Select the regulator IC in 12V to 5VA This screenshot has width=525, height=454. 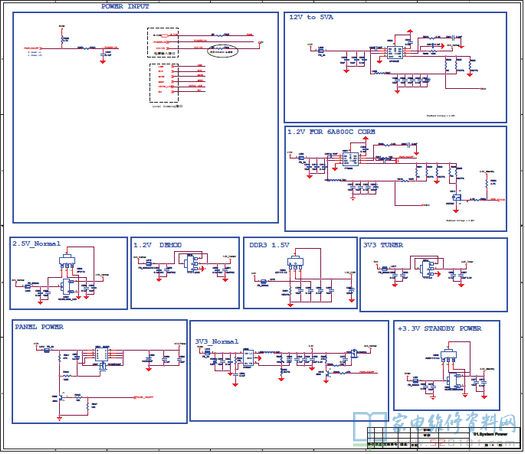pos(395,52)
